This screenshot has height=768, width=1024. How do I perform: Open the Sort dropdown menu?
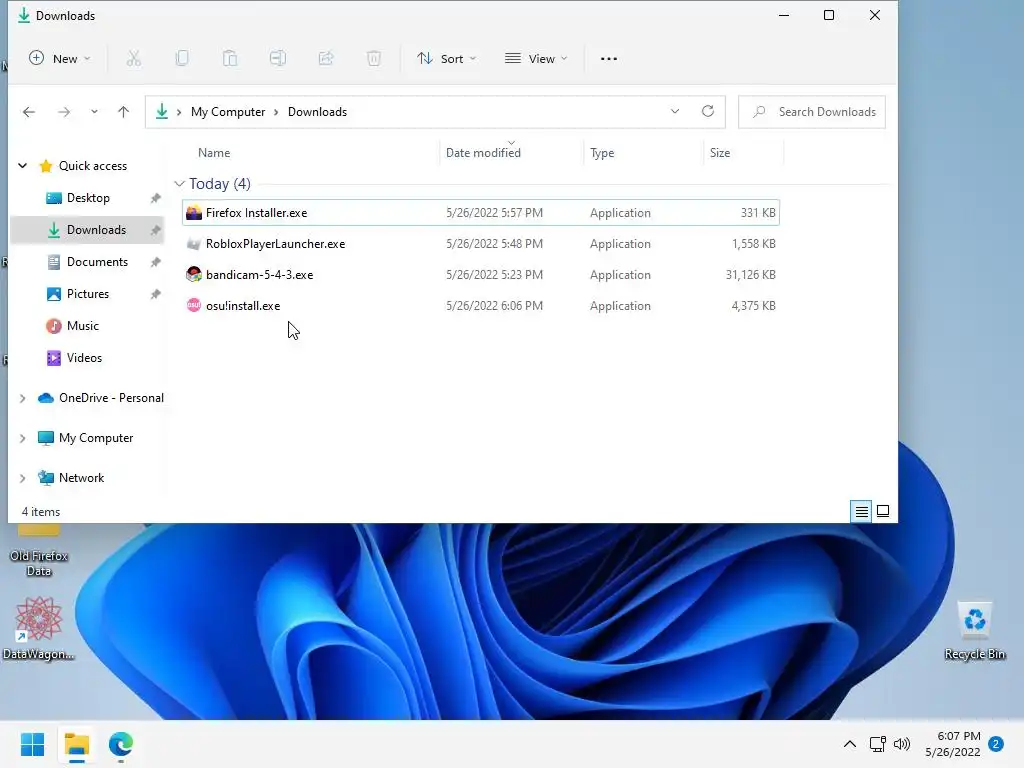click(x=447, y=59)
